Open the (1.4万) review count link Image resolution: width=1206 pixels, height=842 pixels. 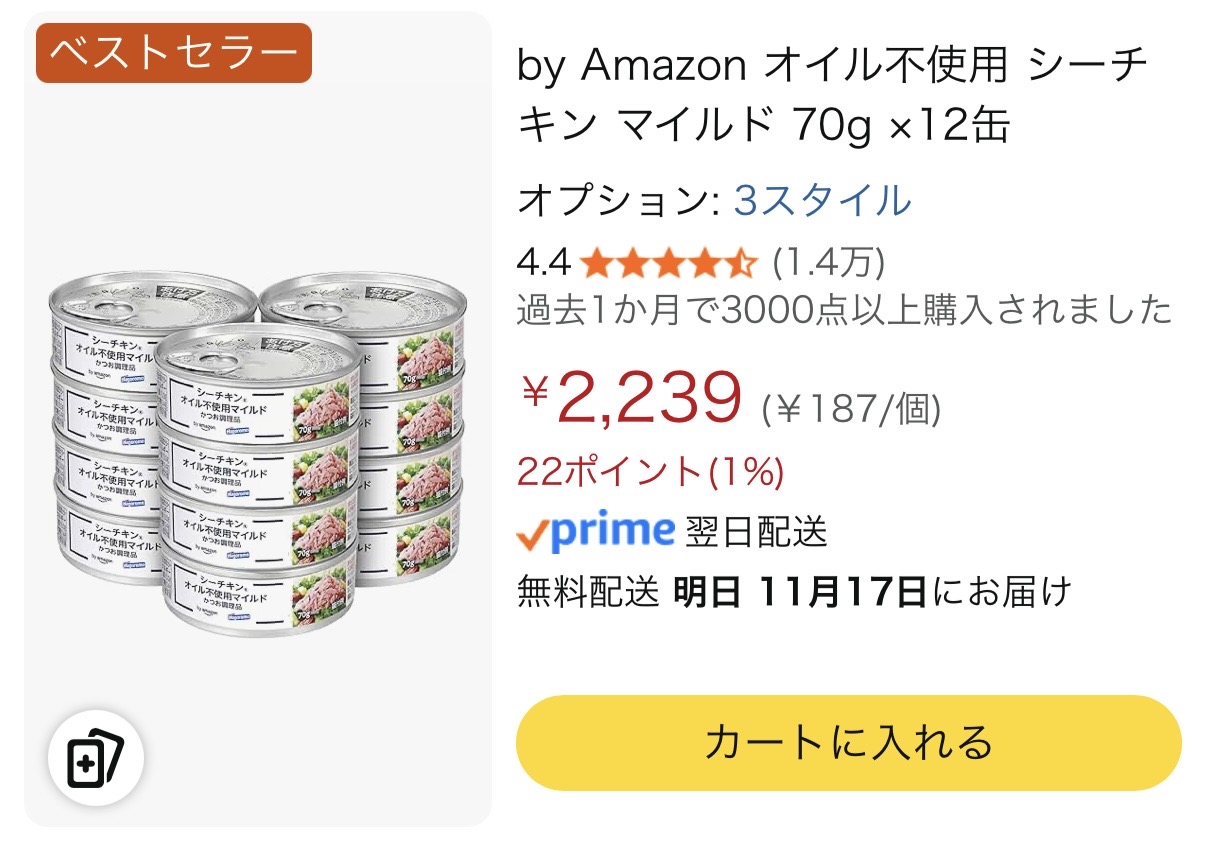point(829,263)
